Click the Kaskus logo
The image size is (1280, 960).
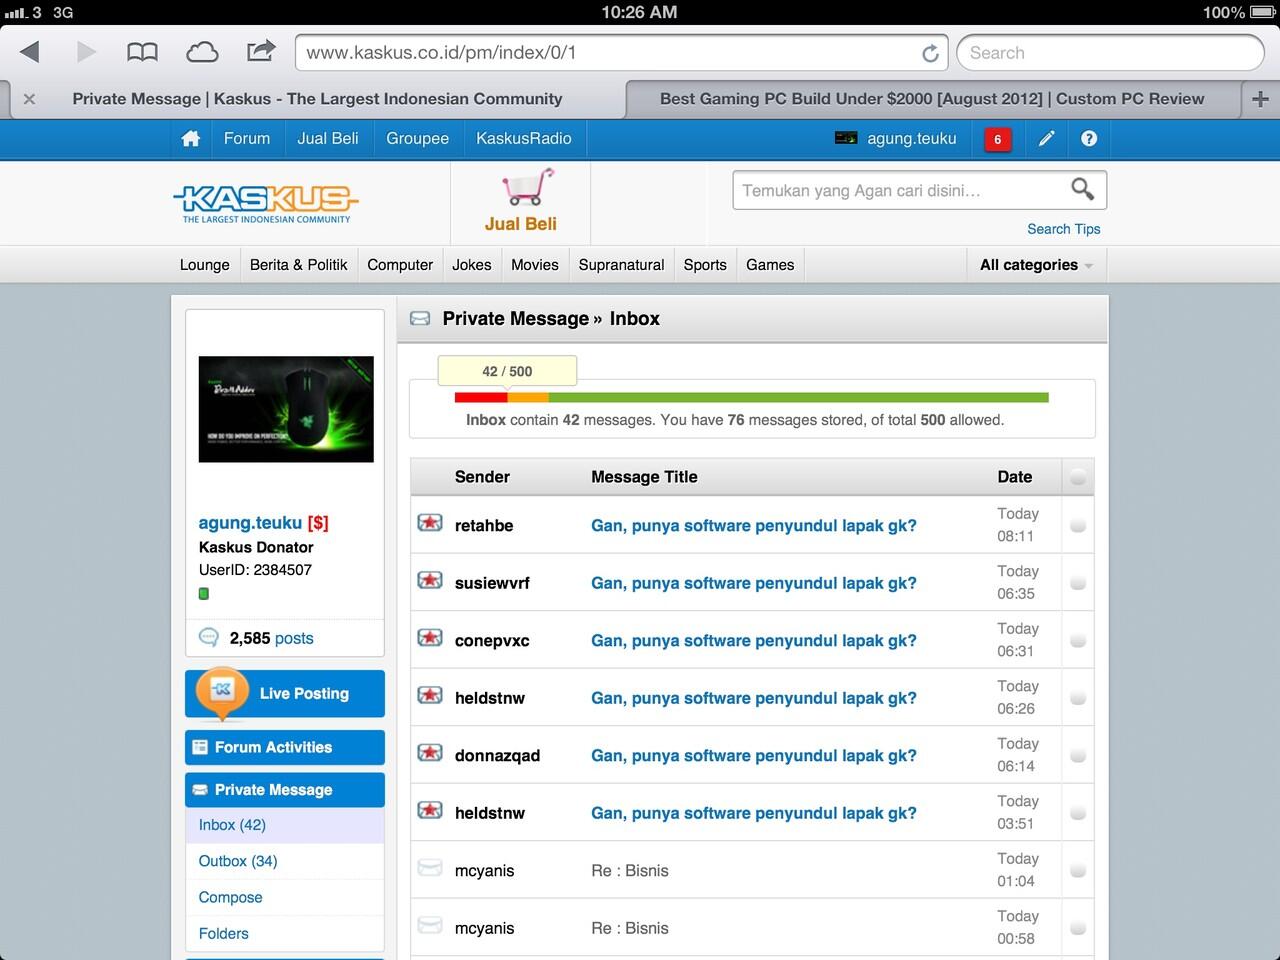coord(266,203)
